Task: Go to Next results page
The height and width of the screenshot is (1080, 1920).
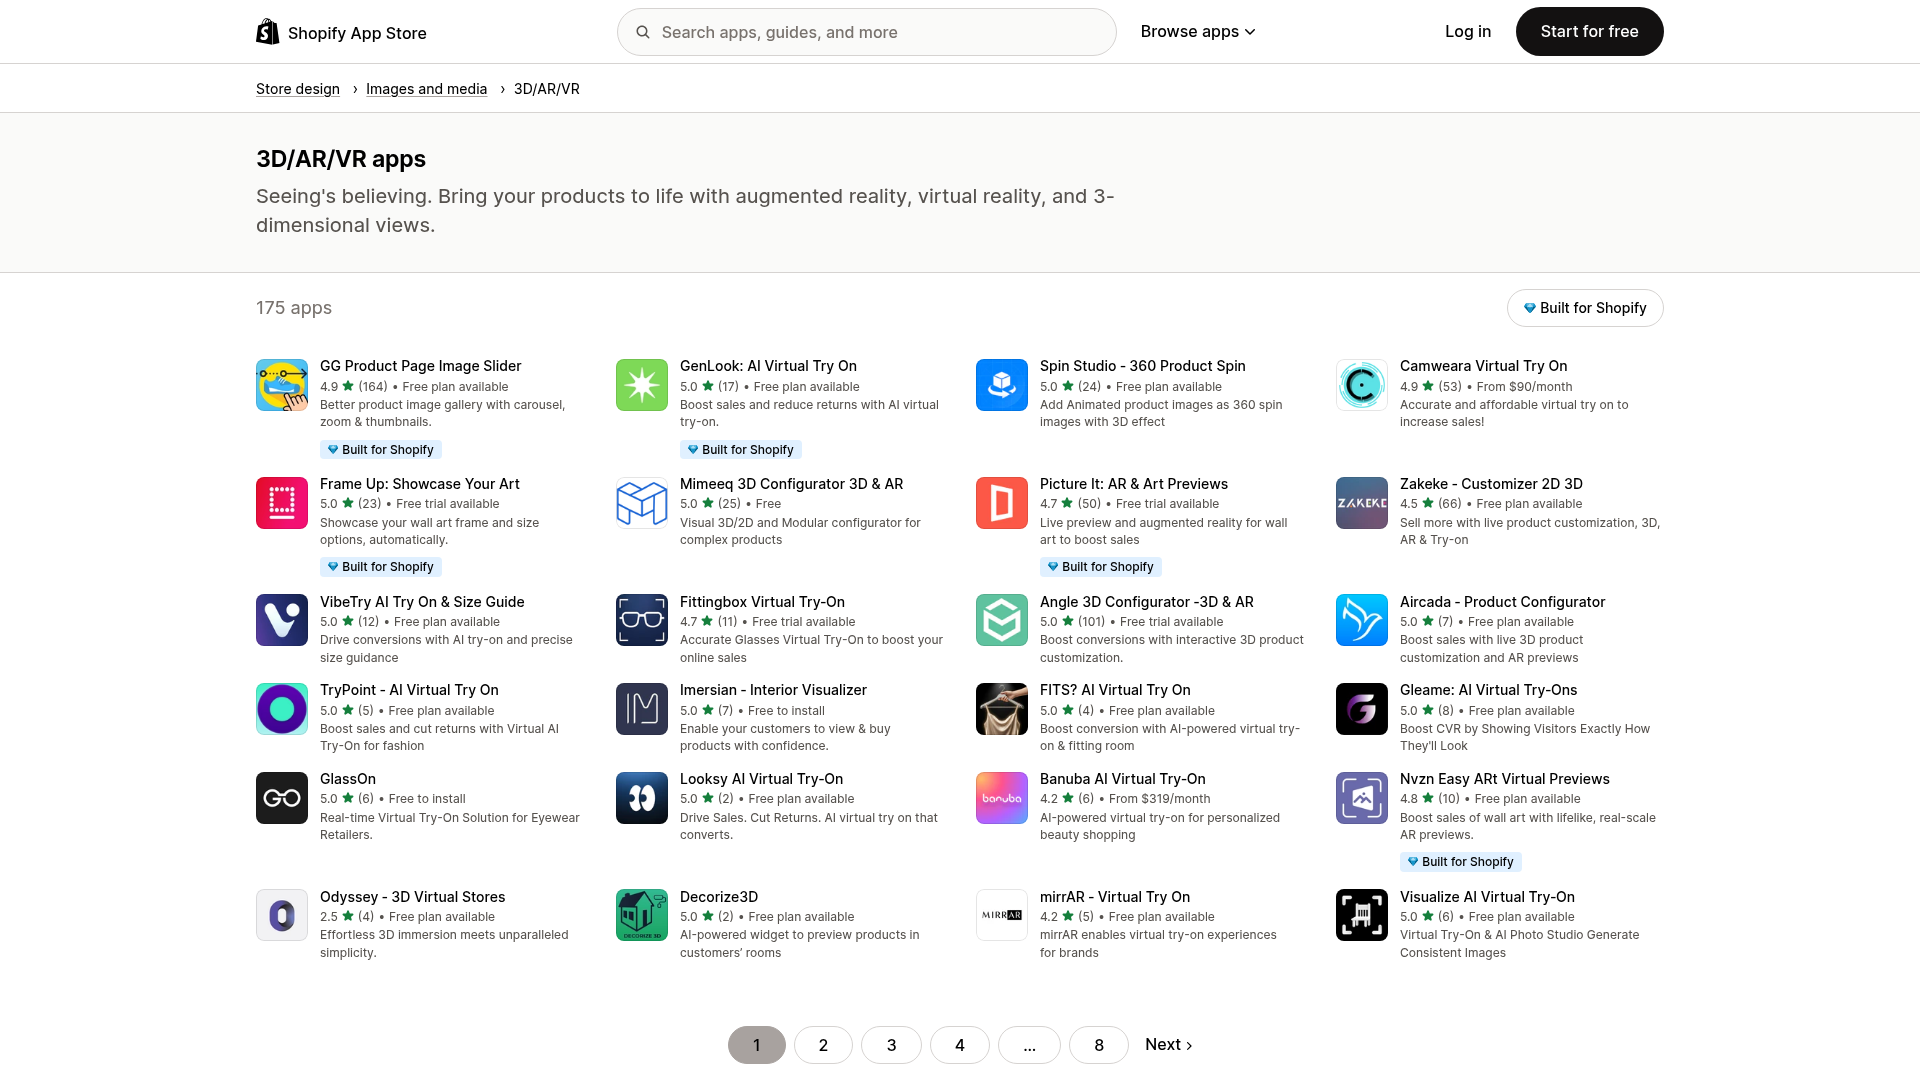Action: [x=1168, y=1045]
